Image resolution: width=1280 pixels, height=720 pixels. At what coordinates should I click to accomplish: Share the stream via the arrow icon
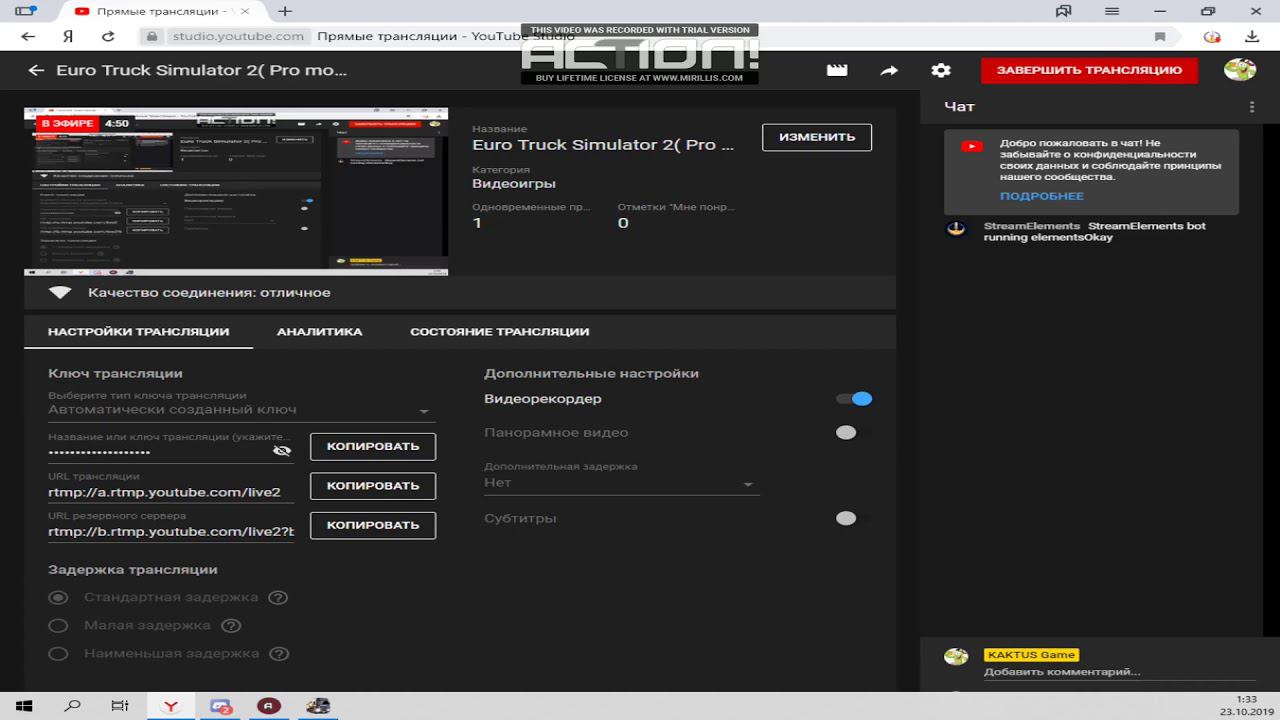point(889,71)
